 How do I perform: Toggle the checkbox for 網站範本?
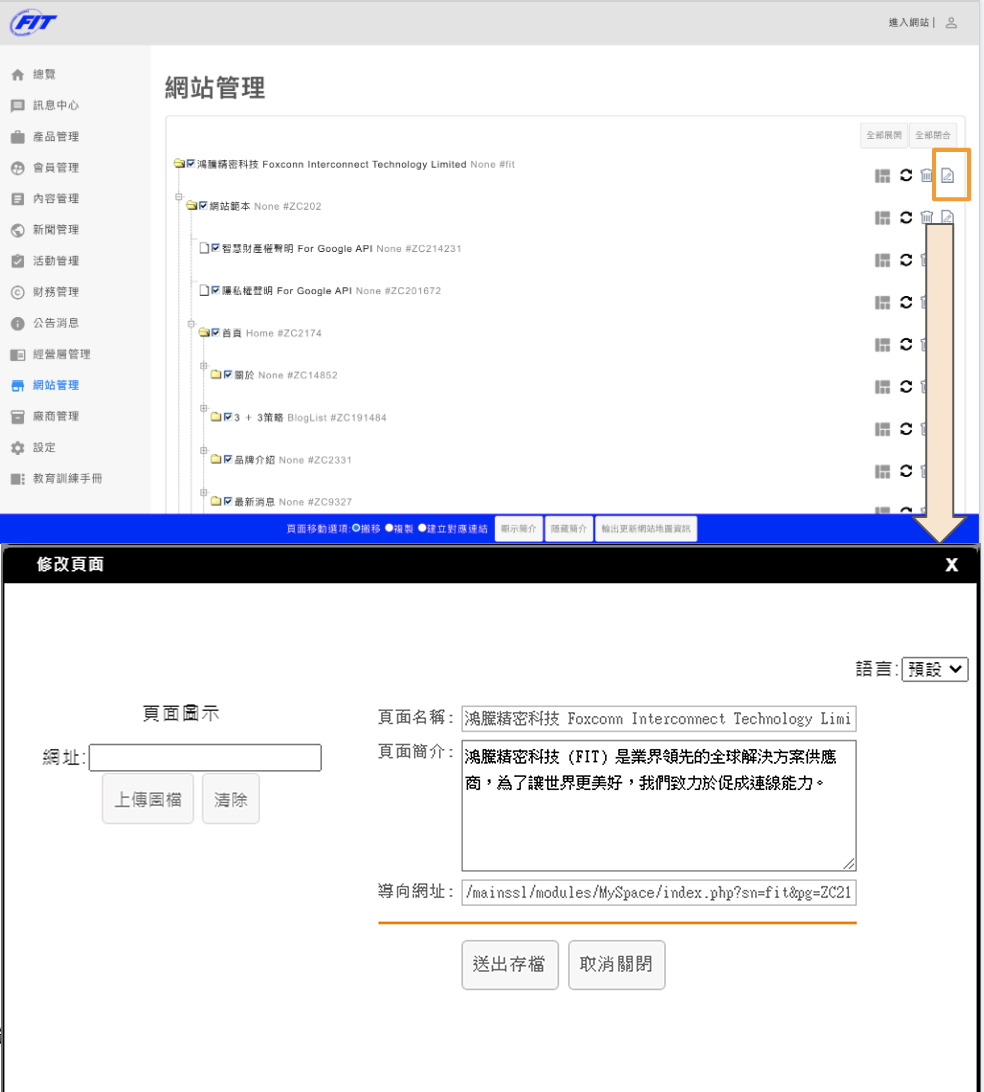203,205
